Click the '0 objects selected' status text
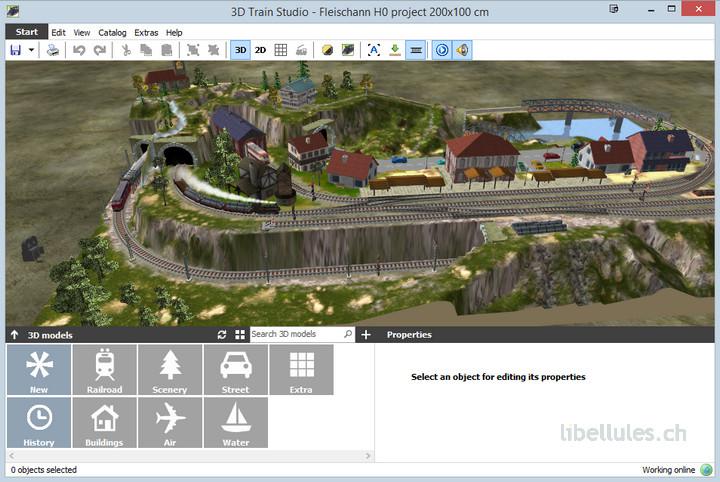Screen dimensions: 720x482 click(44, 470)
